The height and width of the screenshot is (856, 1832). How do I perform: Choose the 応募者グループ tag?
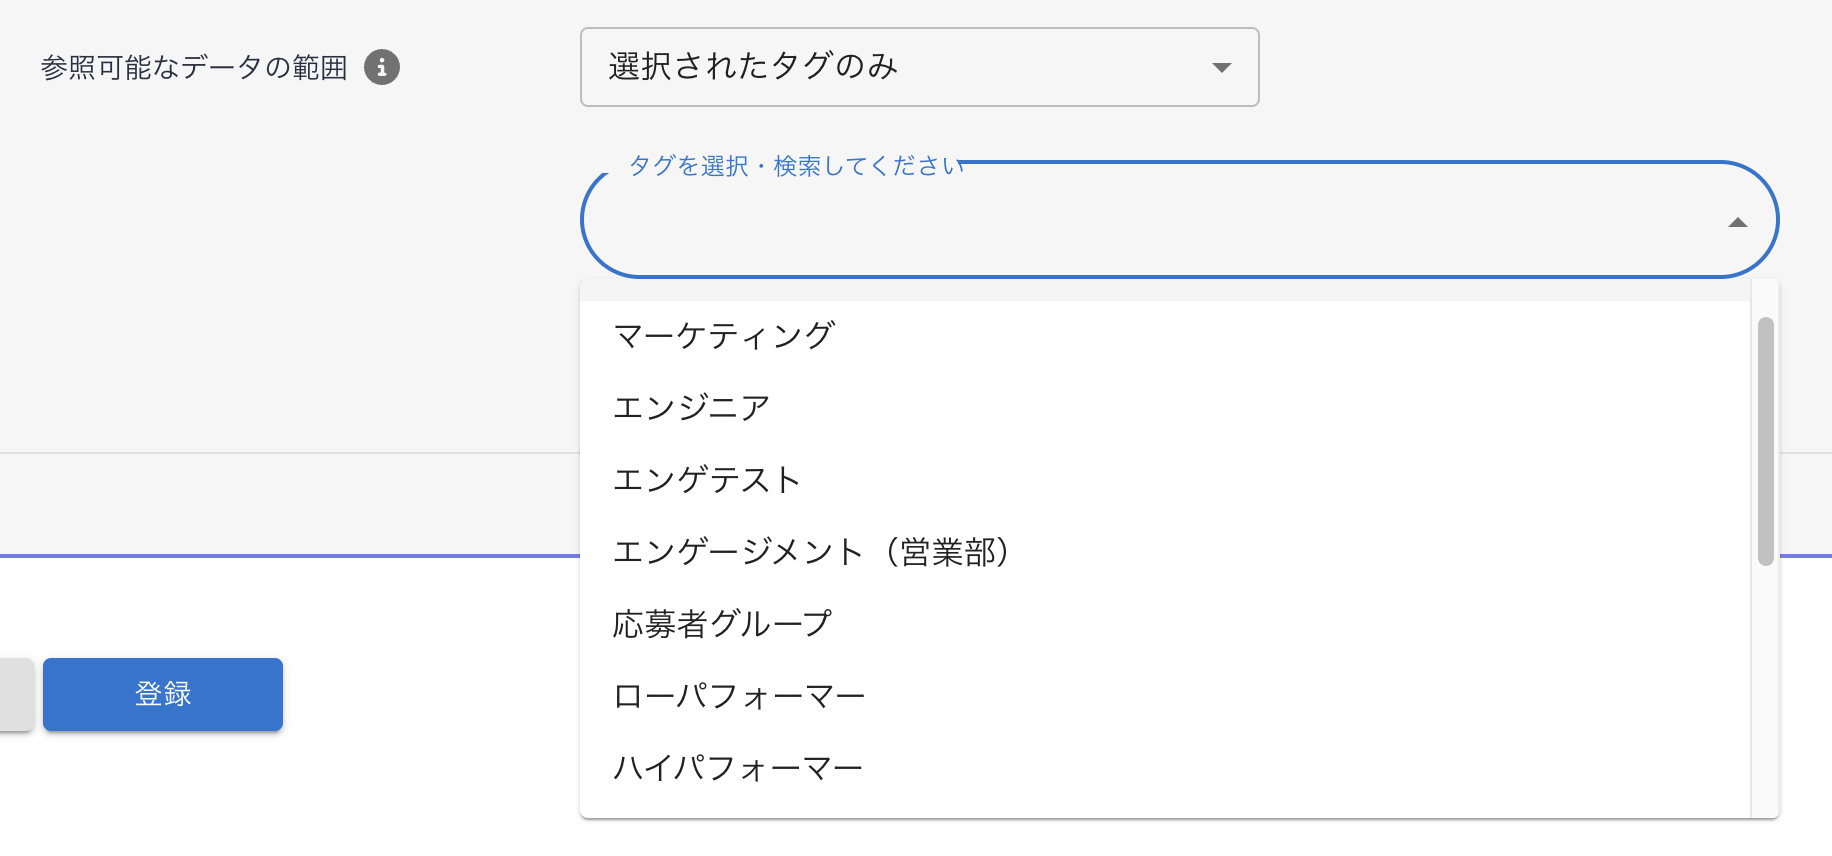point(721,623)
